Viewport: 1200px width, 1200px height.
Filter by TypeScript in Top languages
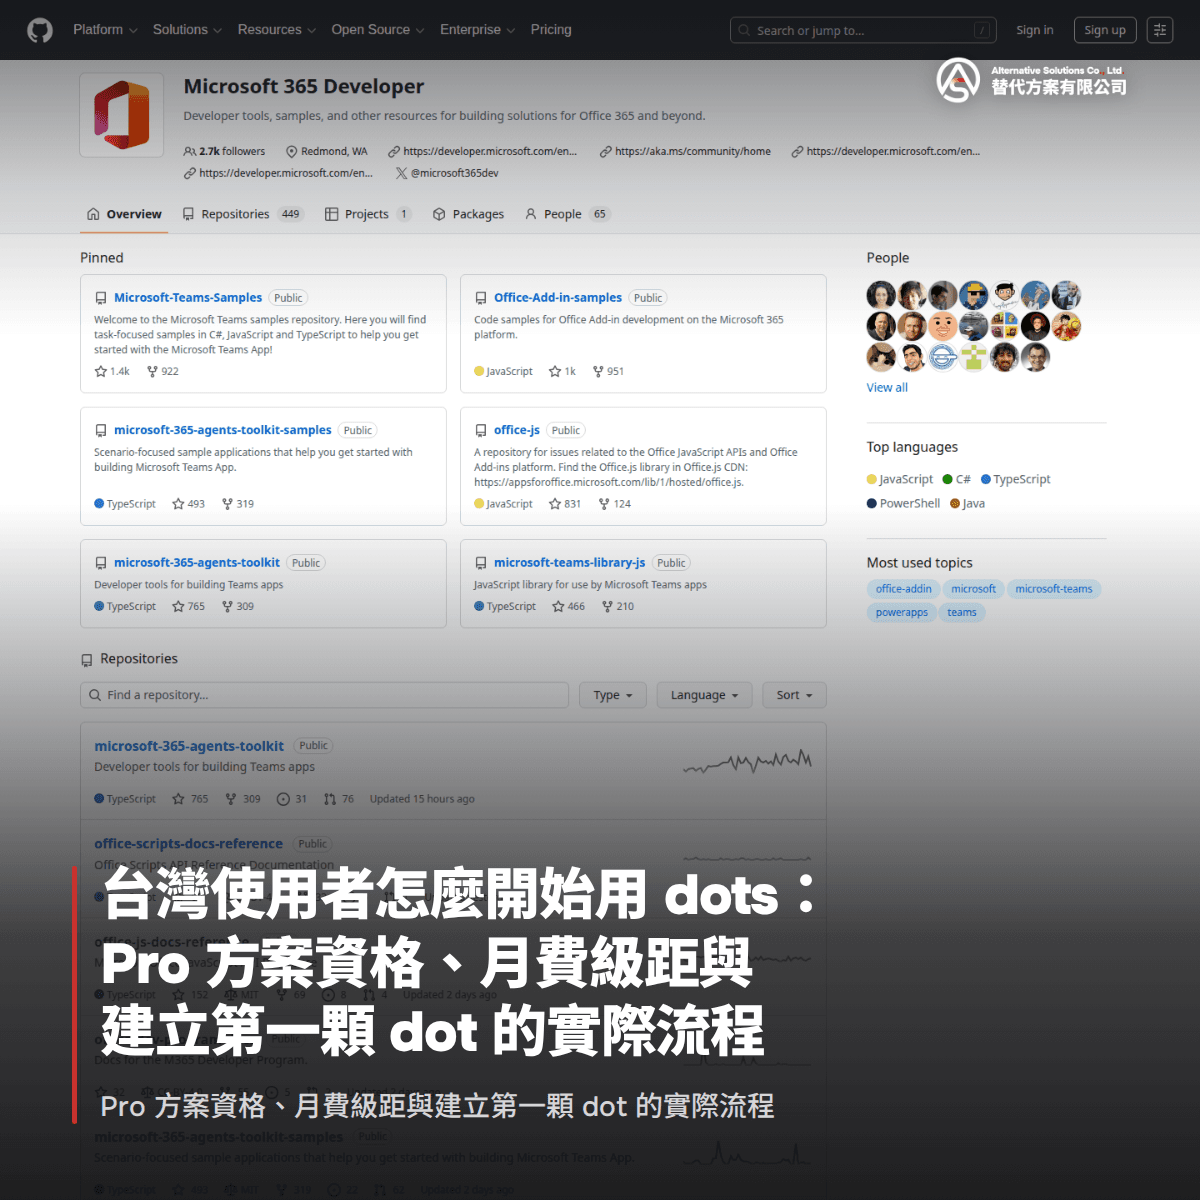pyautogui.click(x=1016, y=479)
